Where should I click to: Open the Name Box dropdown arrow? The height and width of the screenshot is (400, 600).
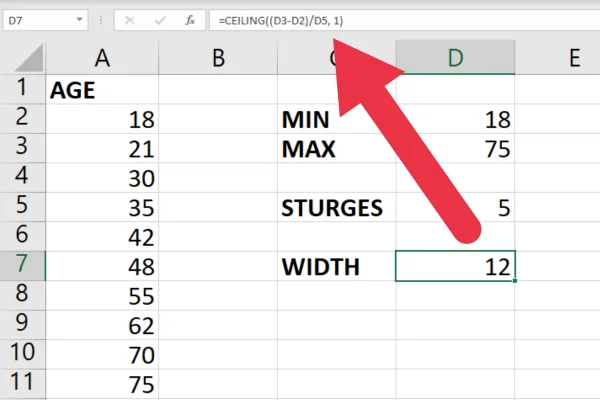point(79,20)
